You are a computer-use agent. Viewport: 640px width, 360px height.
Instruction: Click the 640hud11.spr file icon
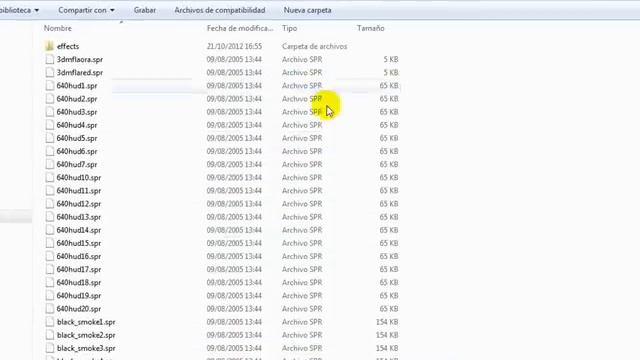point(50,191)
